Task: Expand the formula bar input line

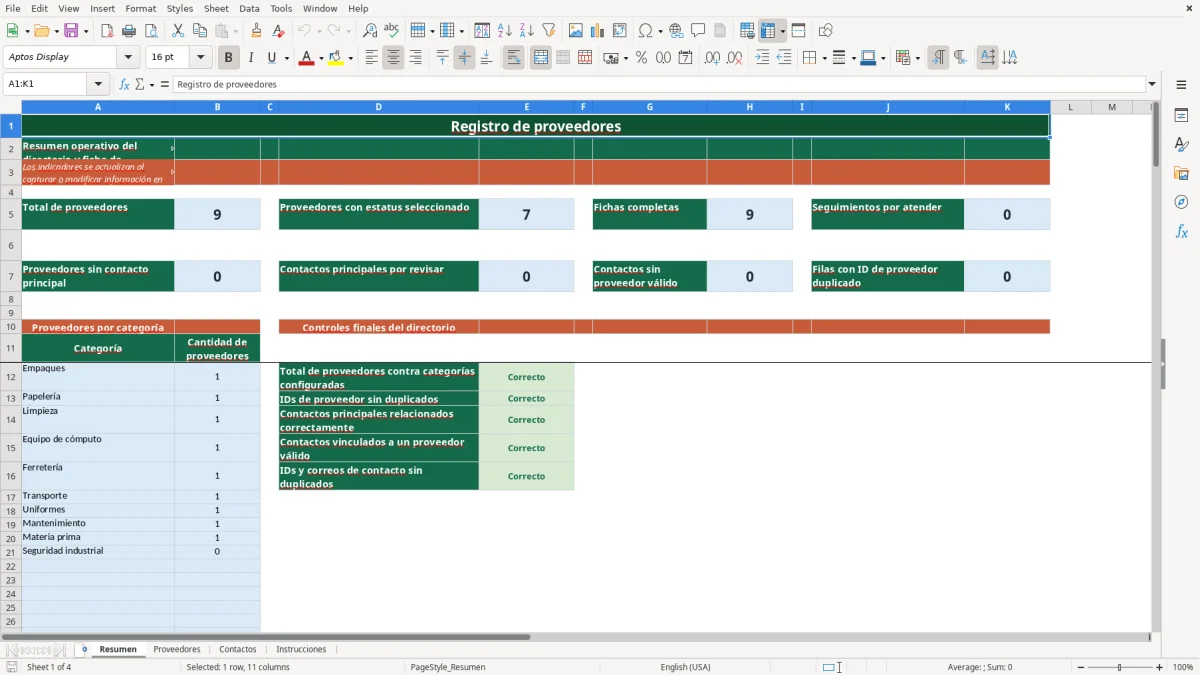Action: (x=1152, y=84)
